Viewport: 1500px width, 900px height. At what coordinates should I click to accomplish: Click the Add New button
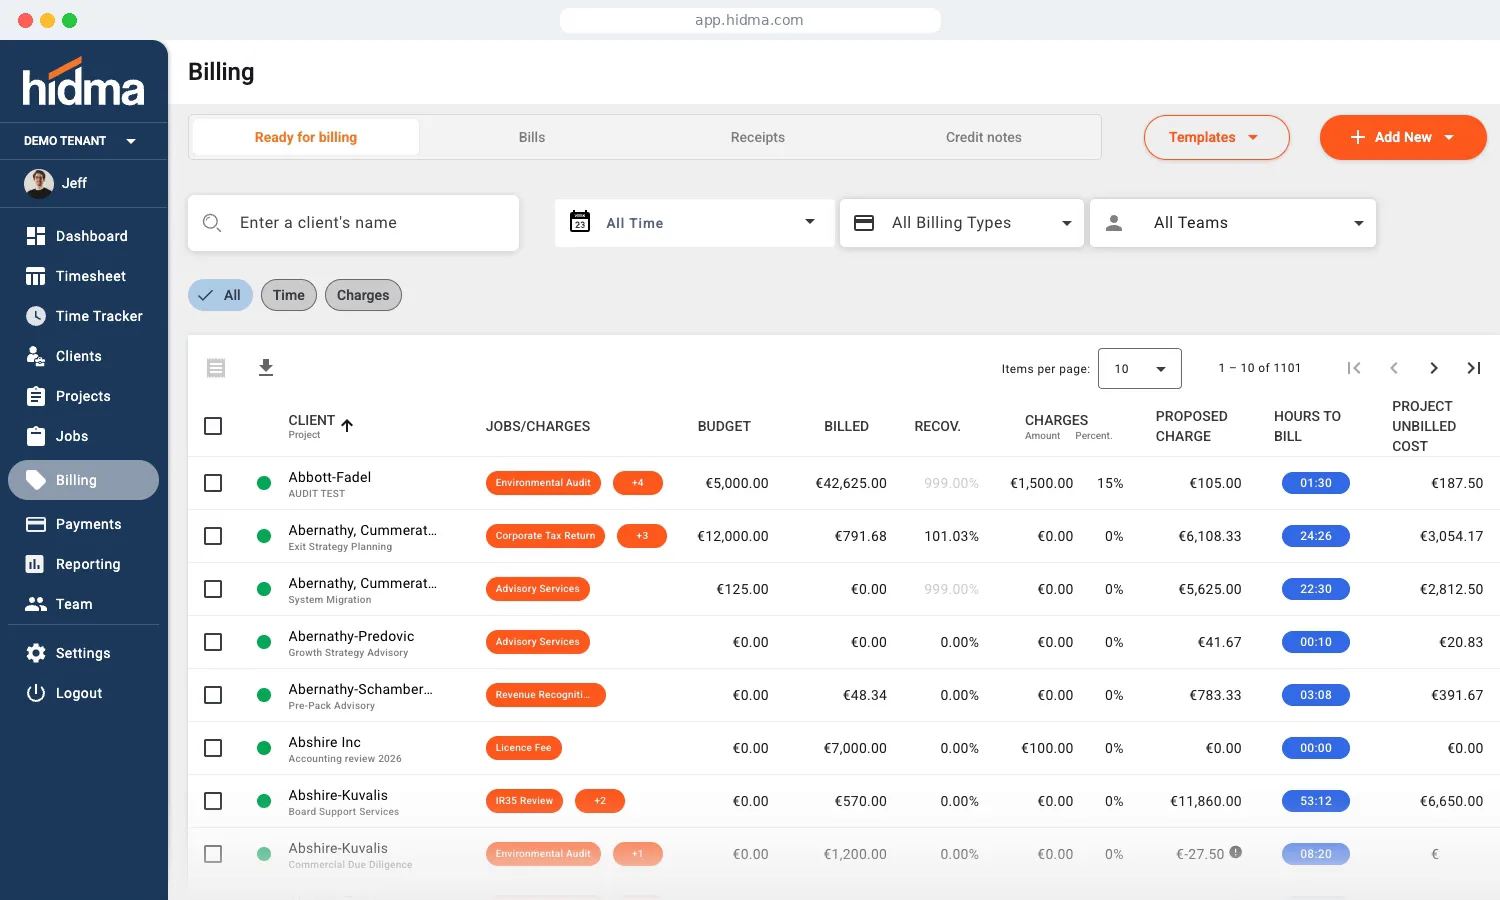coord(1403,137)
